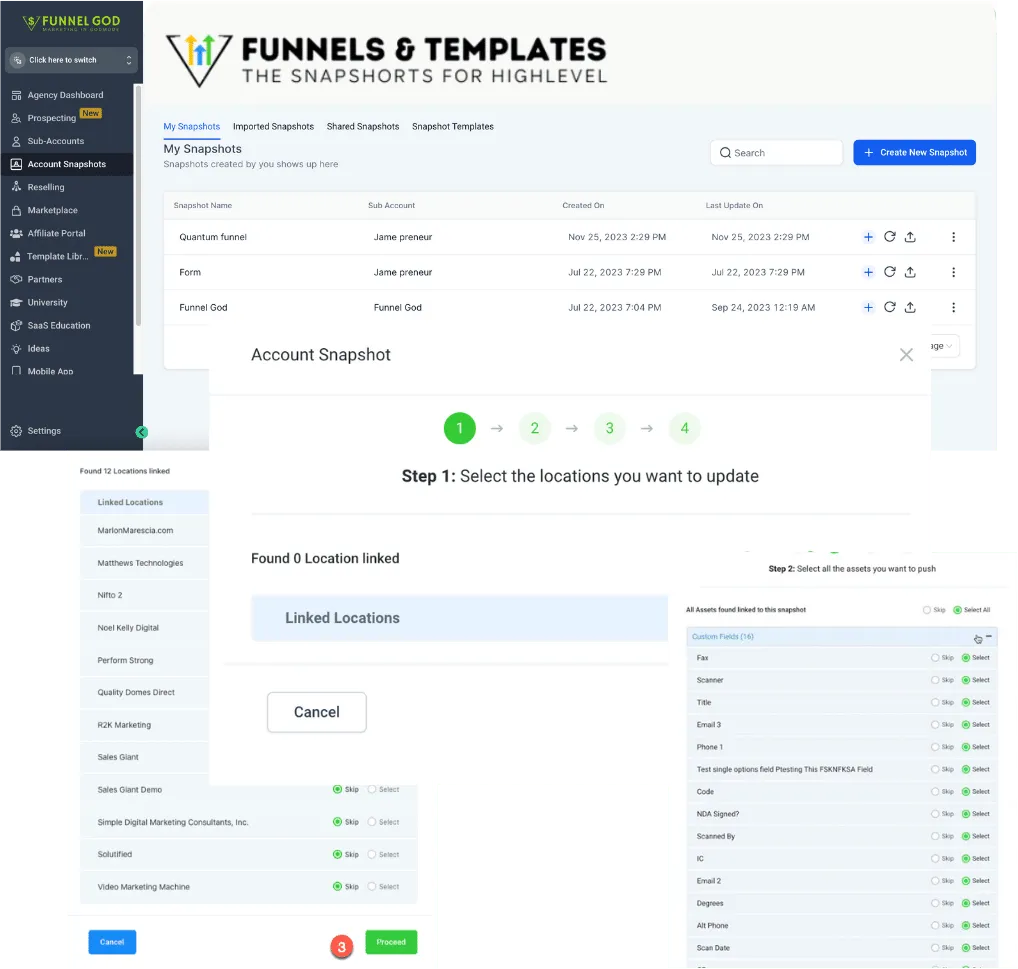Open Account Snapshots sidebar item

[x=66, y=164]
